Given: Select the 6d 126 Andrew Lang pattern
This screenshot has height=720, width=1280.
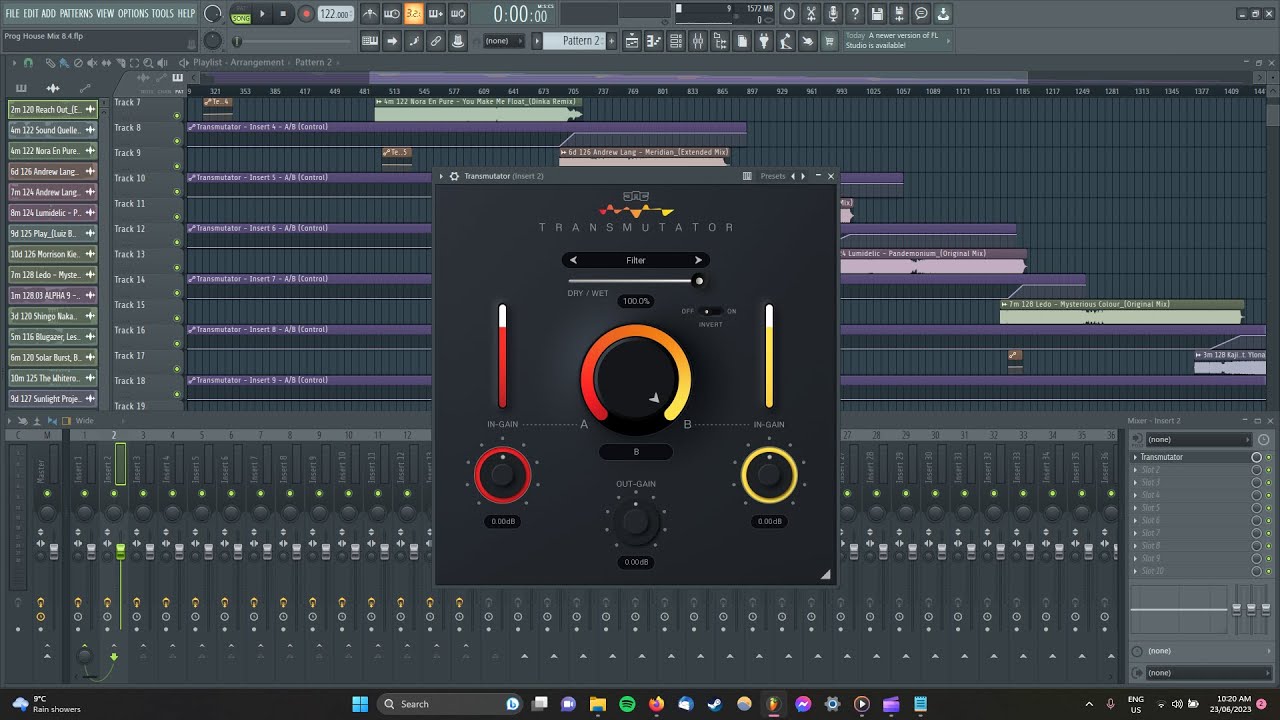Looking at the screenshot, I should (x=53, y=171).
